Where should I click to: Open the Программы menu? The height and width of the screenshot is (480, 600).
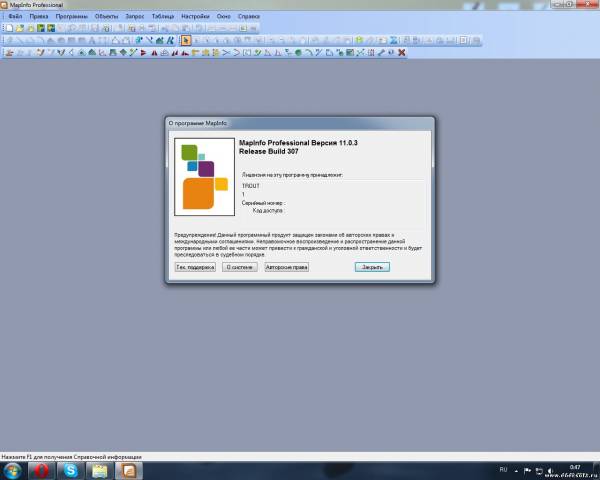pos(72,16)
